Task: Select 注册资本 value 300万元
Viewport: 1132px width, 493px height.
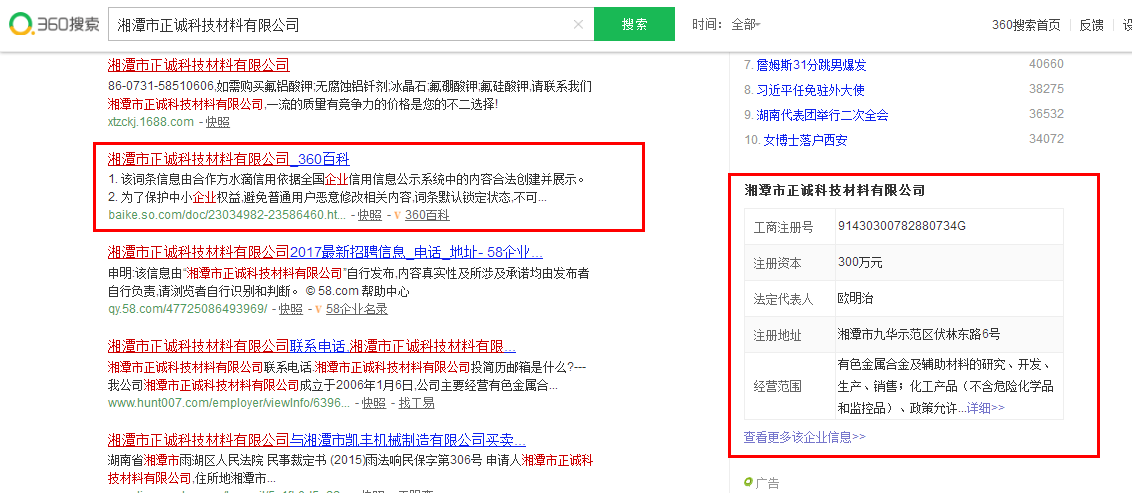Action: tap(860, 262)
